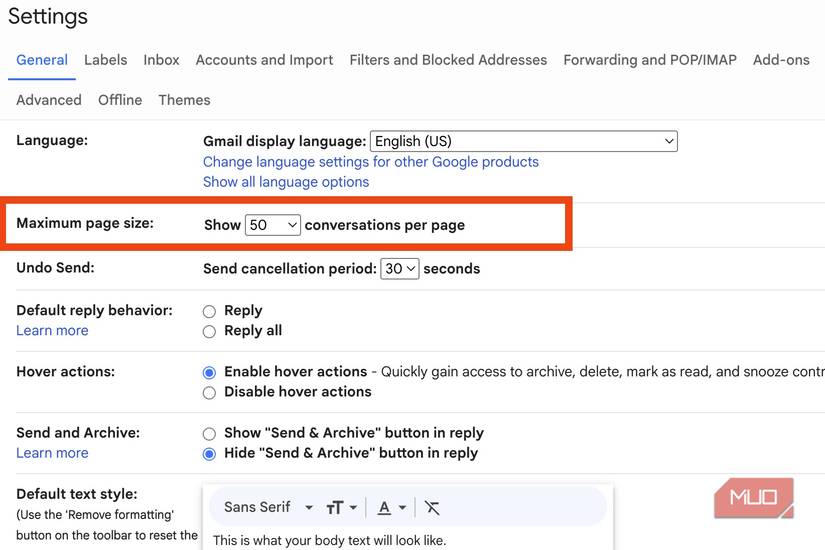The width and height of the screenshot is (825, 550).
Task: Switch to the Advanced tab
Action: [x=49, y=100]
